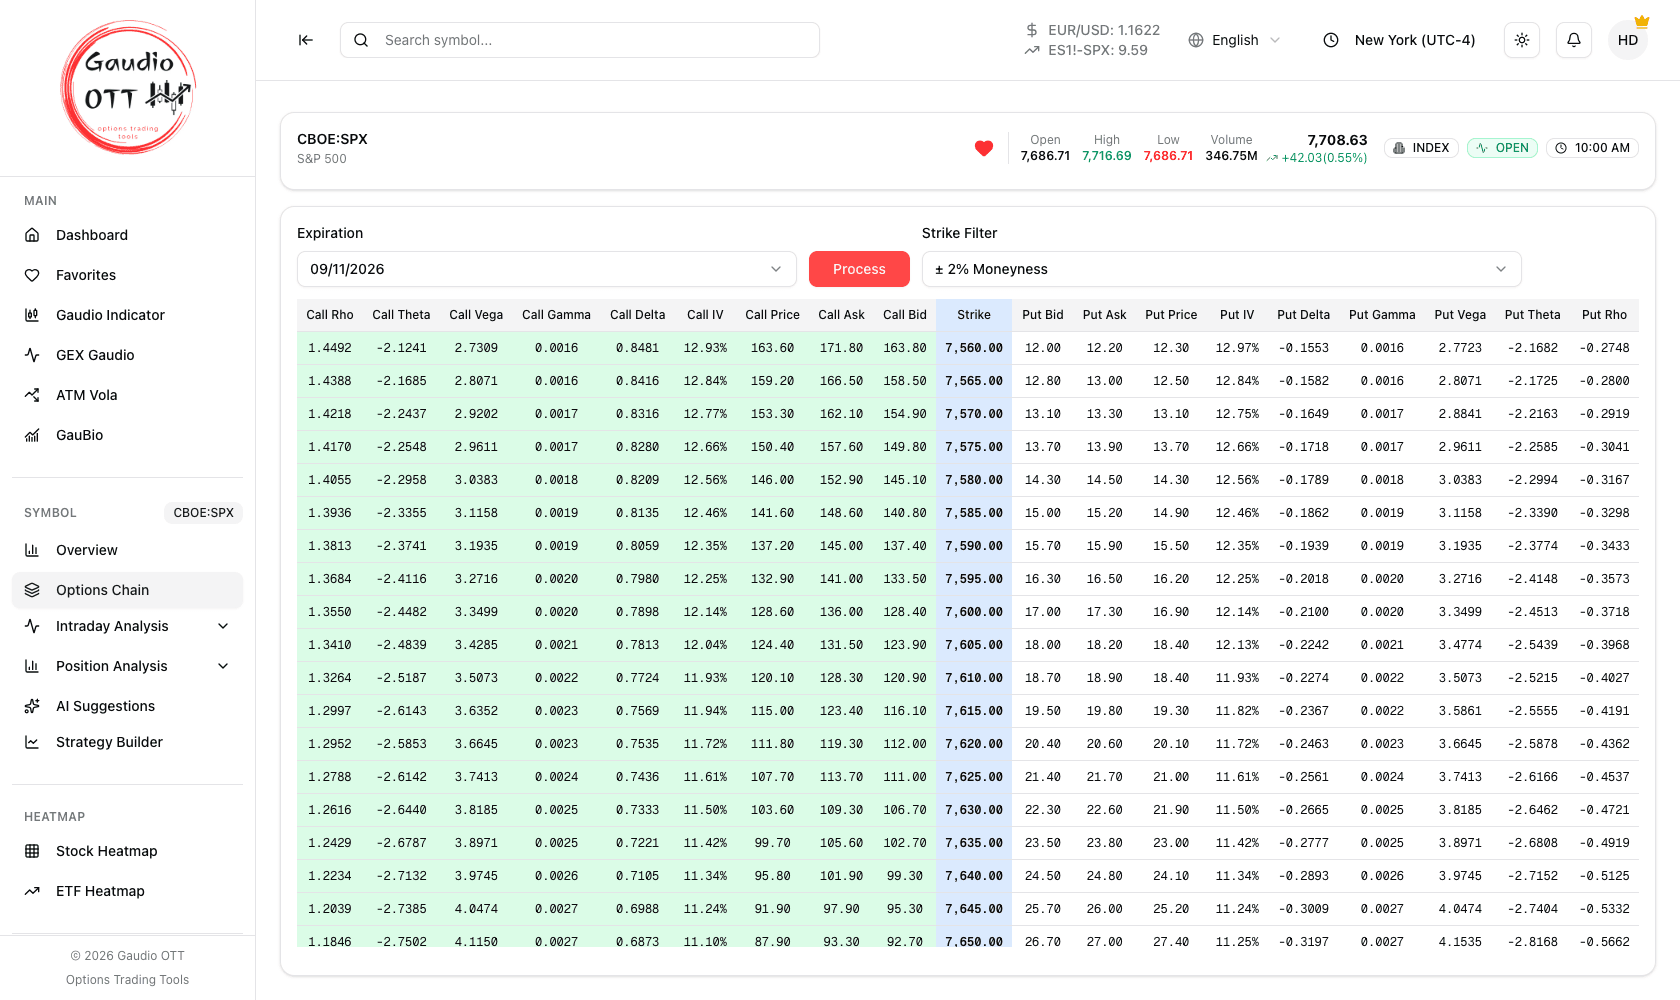Image resolution: width=1680 pixels, height=1000 pixels.
Task: Click the ES1!-SPX trend arrow icon
Action: click(x=1032, y=50)
